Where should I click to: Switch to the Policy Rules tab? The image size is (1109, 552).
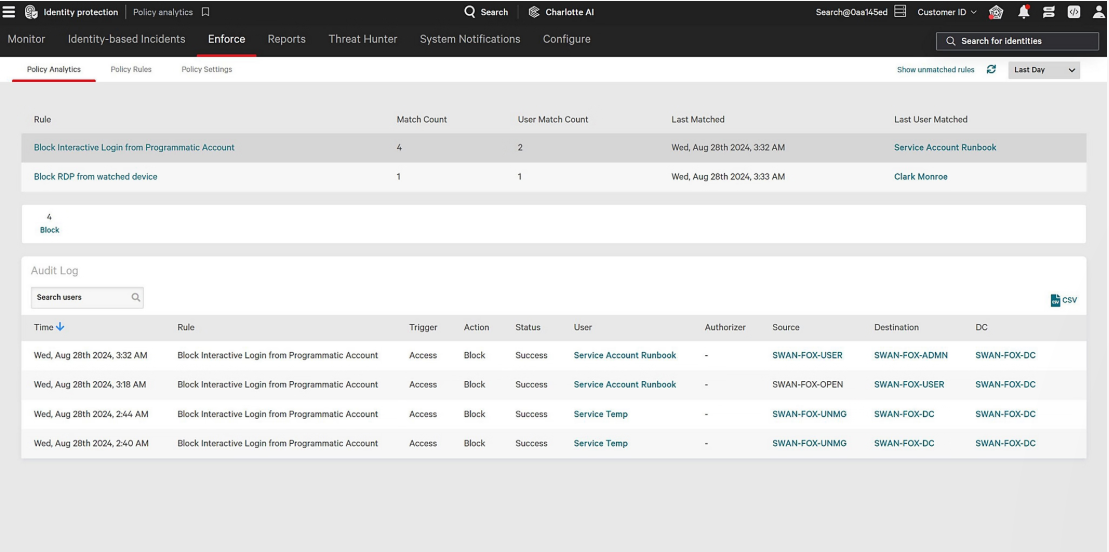[x=131, y=70]
